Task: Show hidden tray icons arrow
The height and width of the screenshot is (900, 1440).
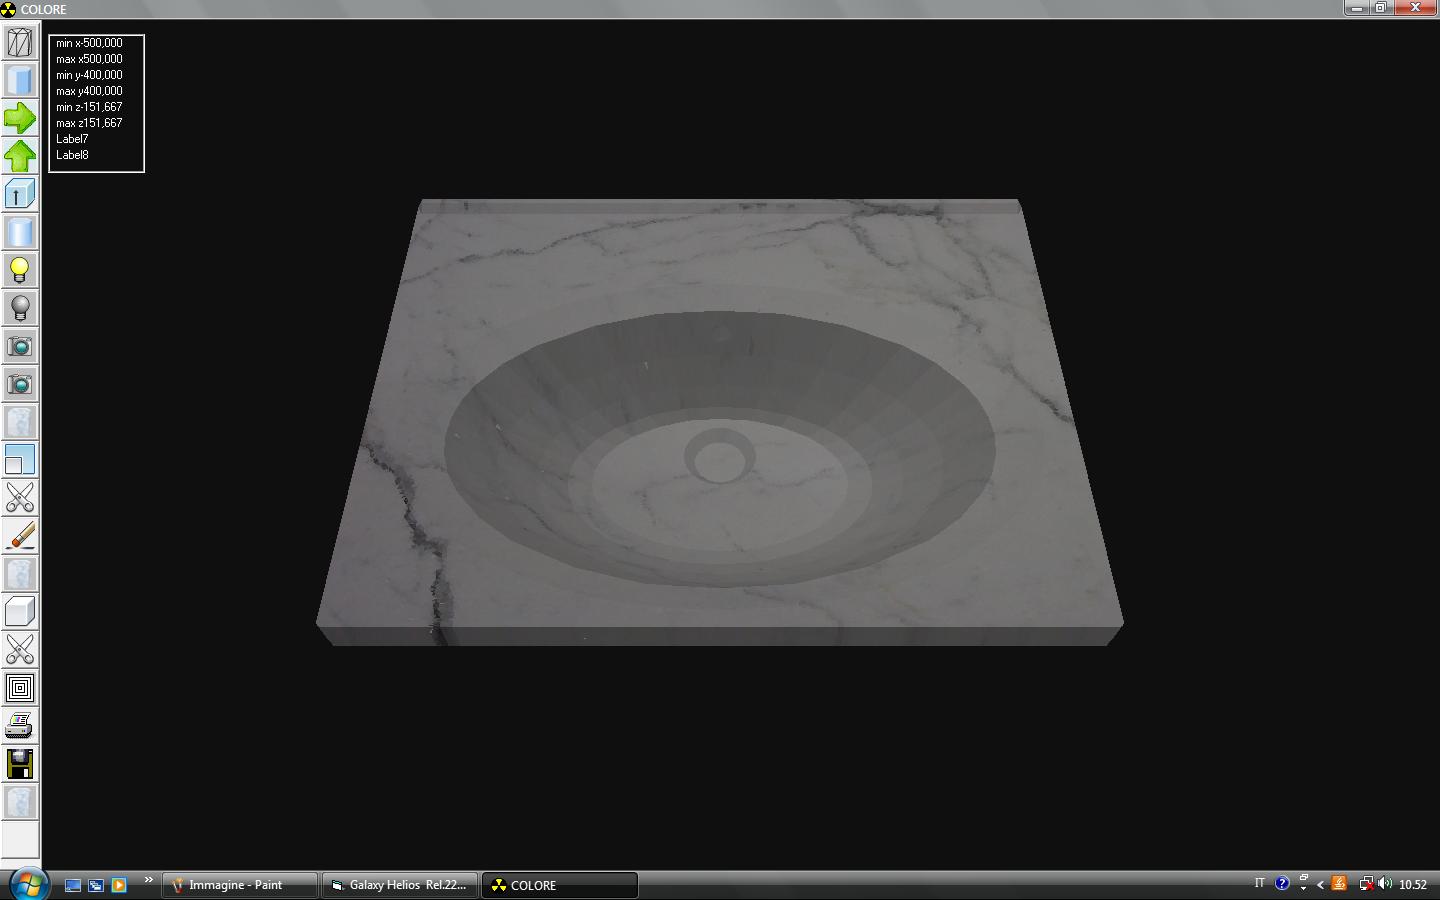Action: (x=1320, y=884)
